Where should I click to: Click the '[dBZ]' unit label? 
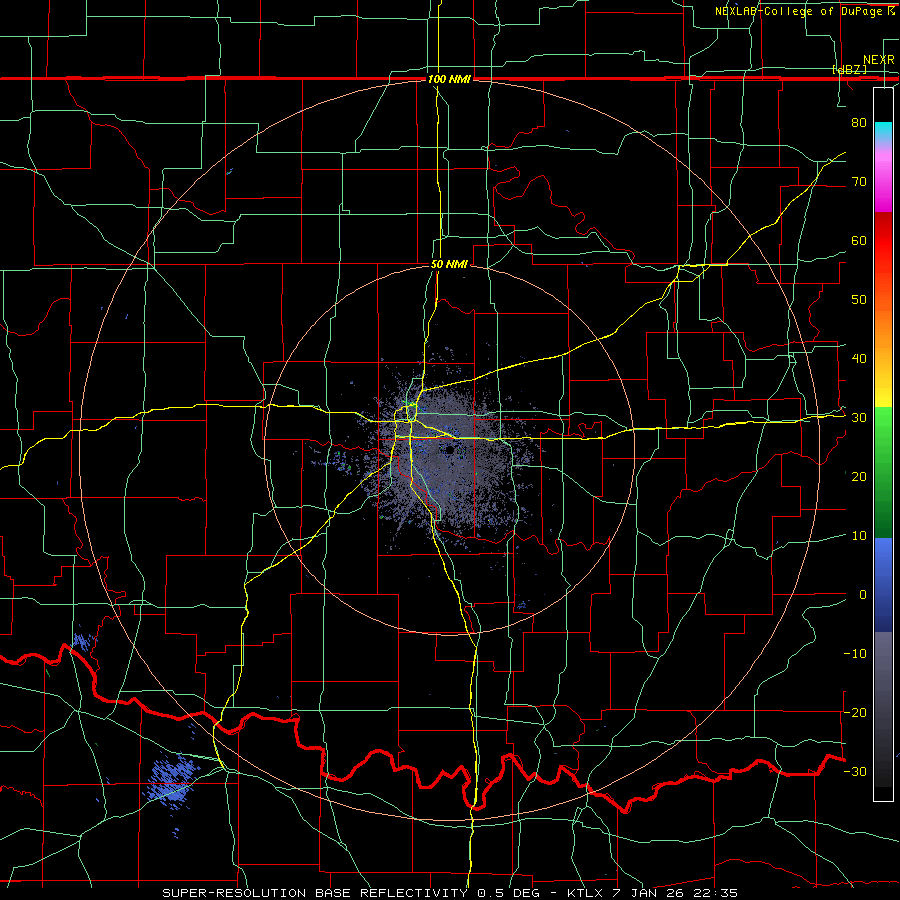(849, 69)
